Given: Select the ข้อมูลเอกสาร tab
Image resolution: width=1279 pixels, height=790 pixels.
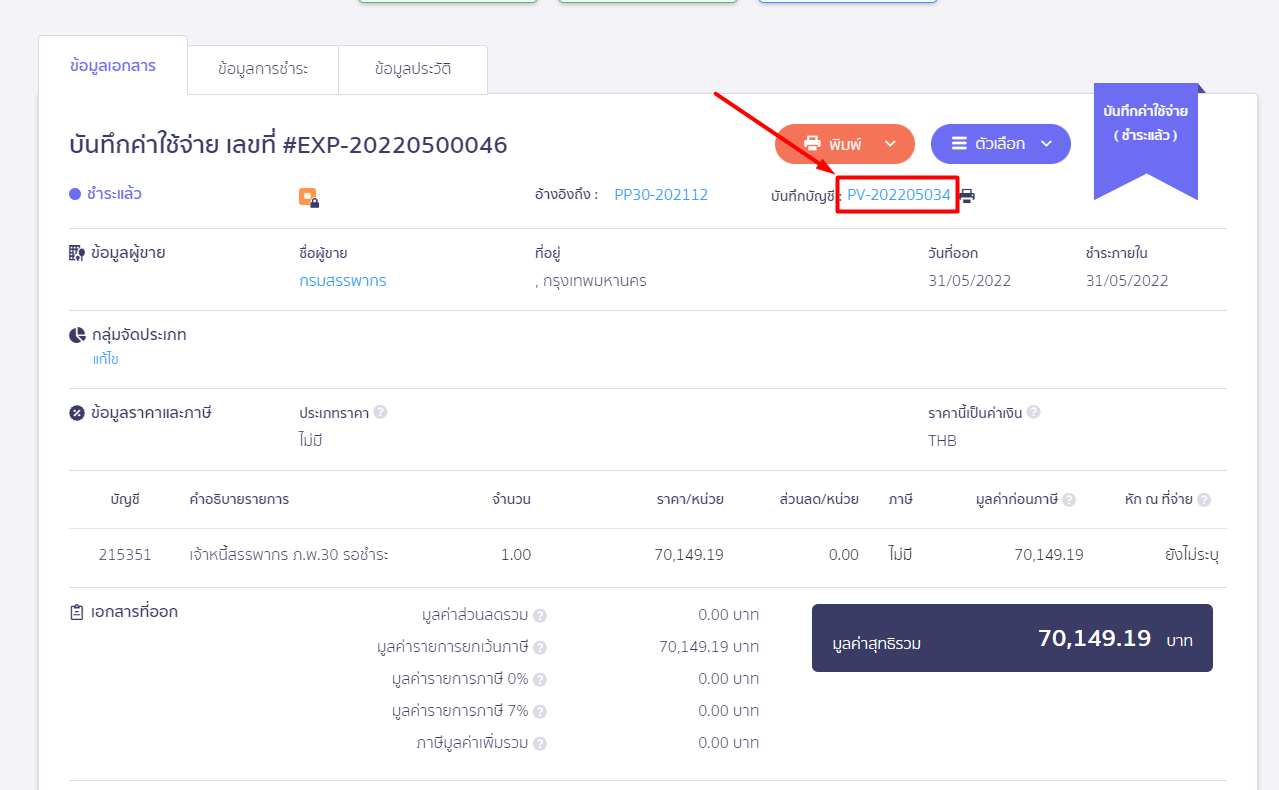Looking at the screenshot, I should pyautogui.click(x=113, y=66).
